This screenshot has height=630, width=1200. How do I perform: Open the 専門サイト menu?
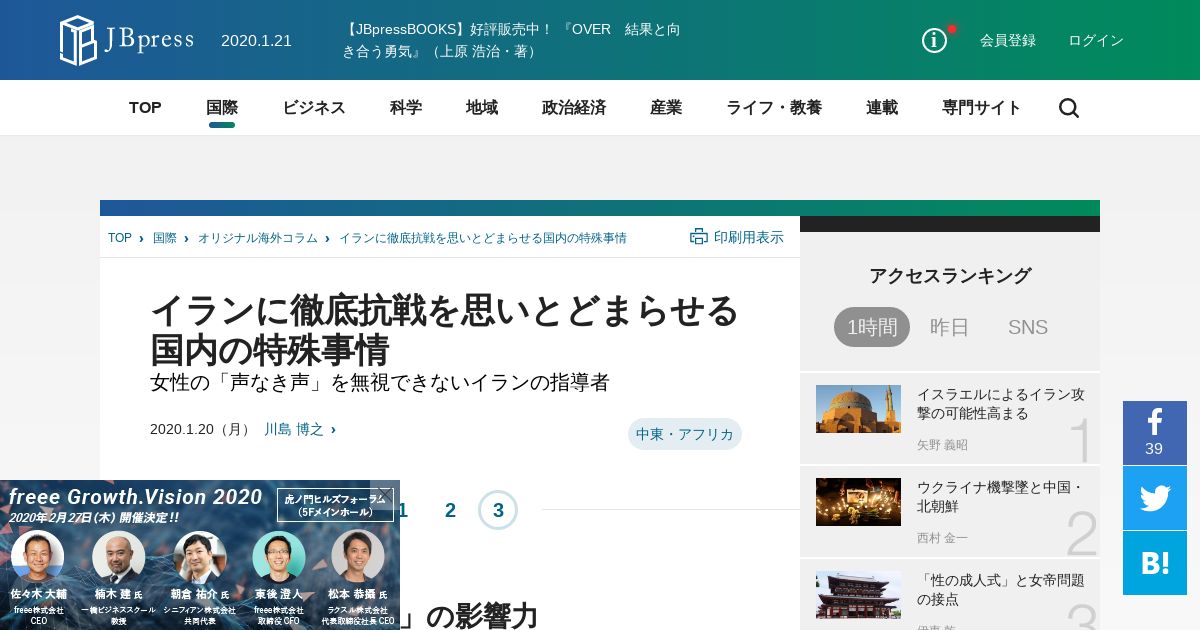(982, 108)
